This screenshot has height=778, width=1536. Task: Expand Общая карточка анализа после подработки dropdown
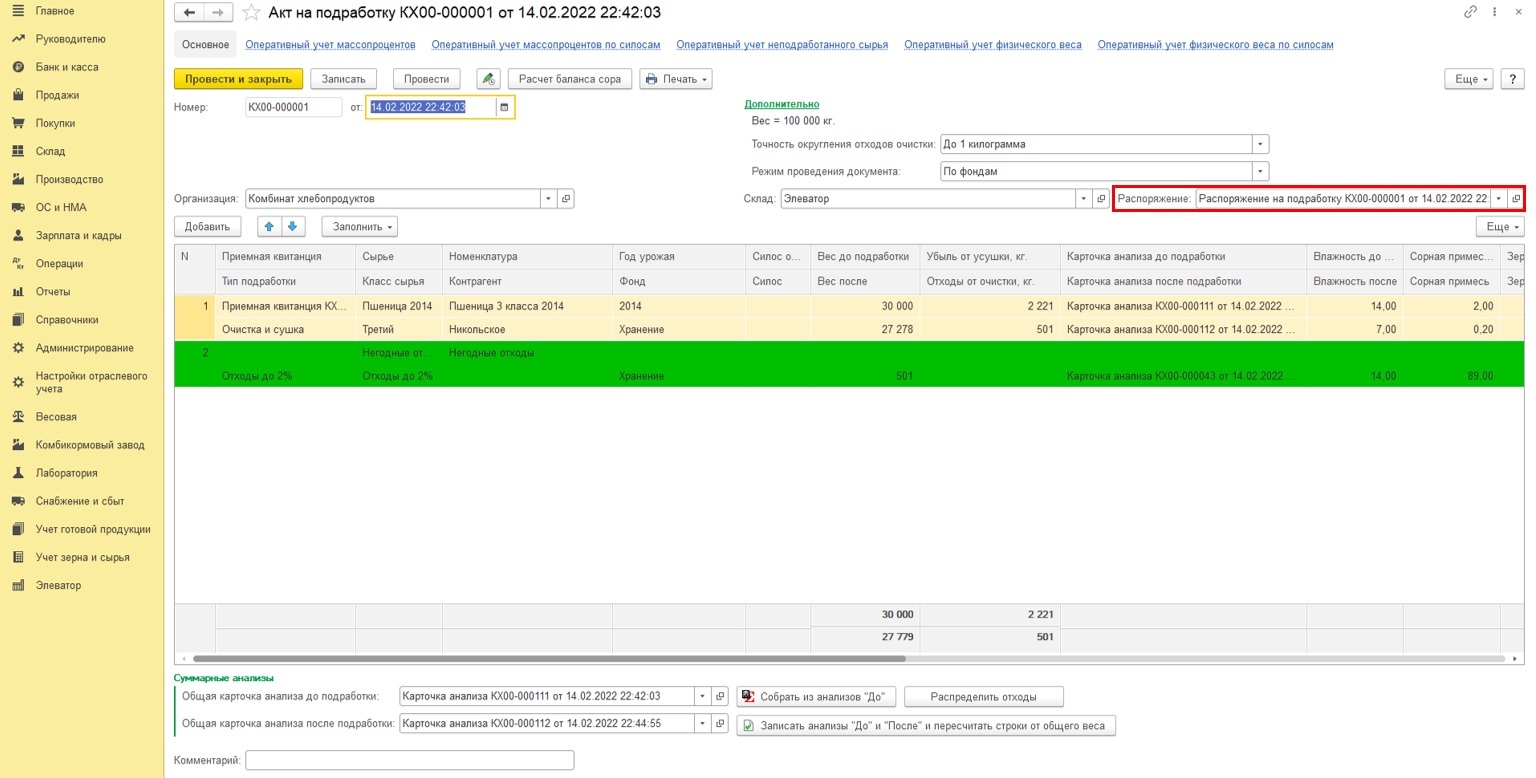pyautogui.click(x=702, y=724)
